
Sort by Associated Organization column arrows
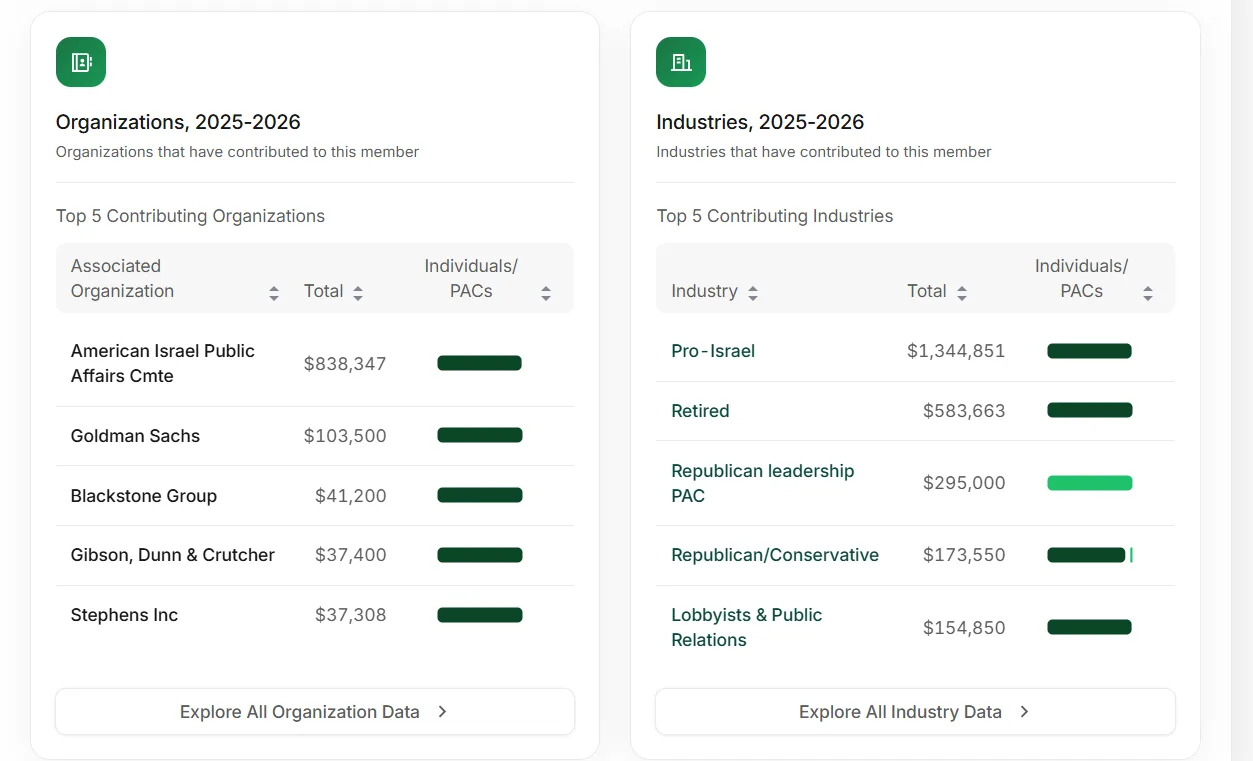click(274, 293)
